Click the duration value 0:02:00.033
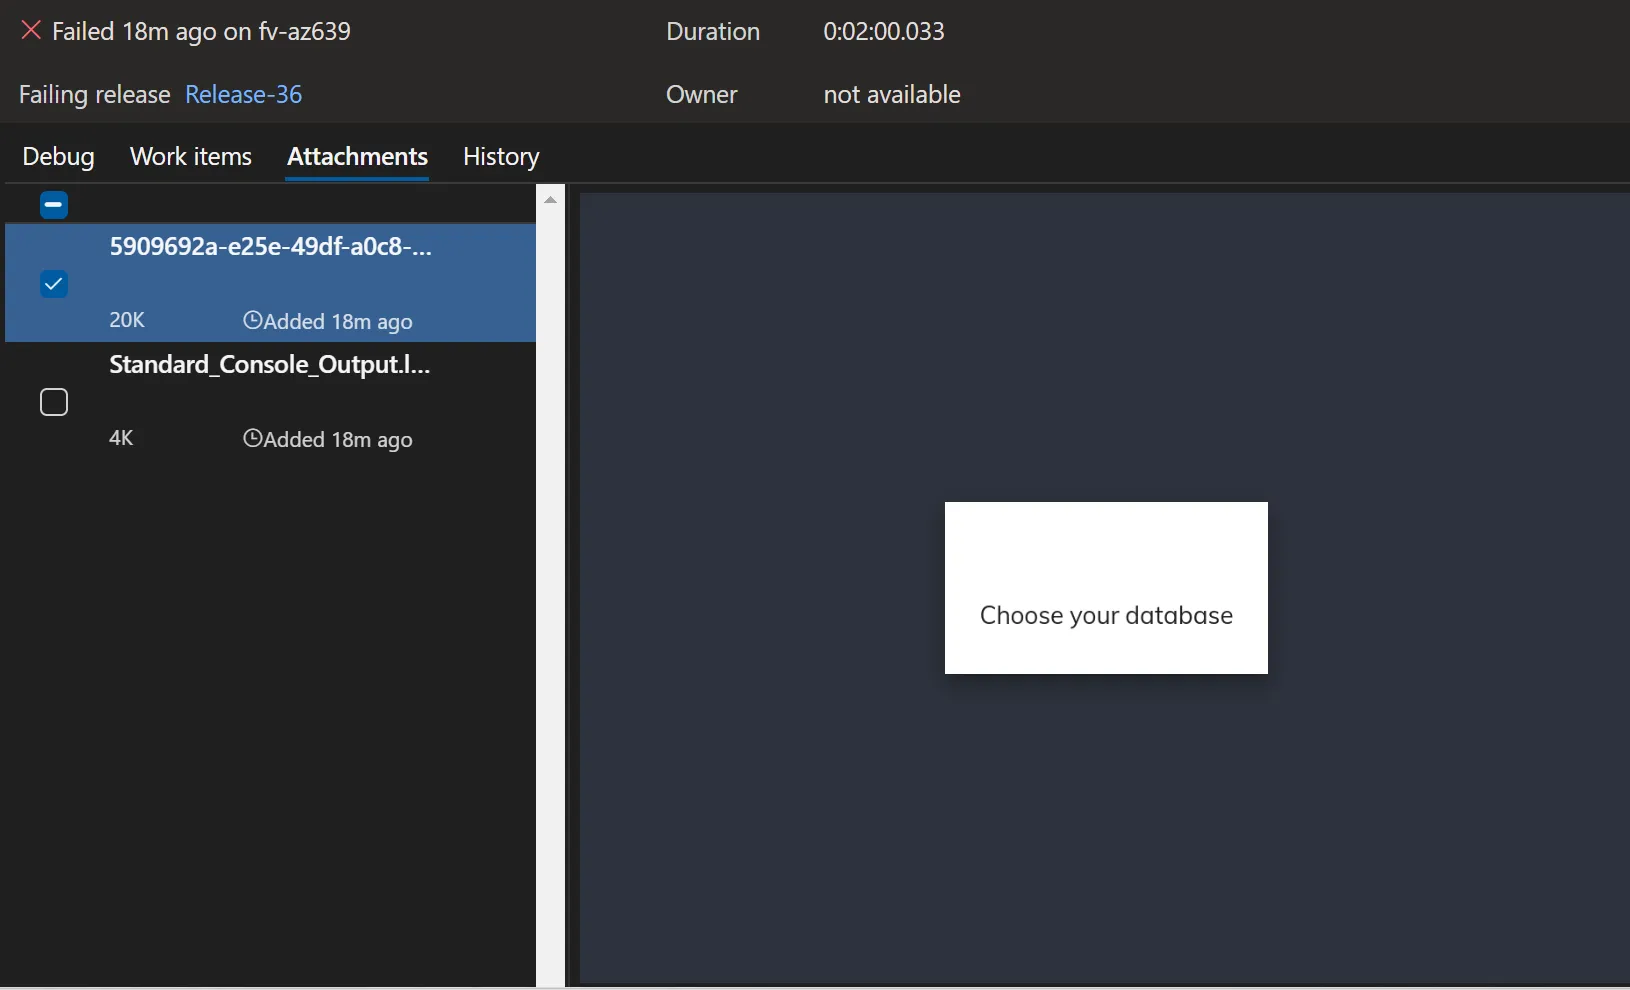This screenshot has width=1630, height=990. click(x=884, y=31)
